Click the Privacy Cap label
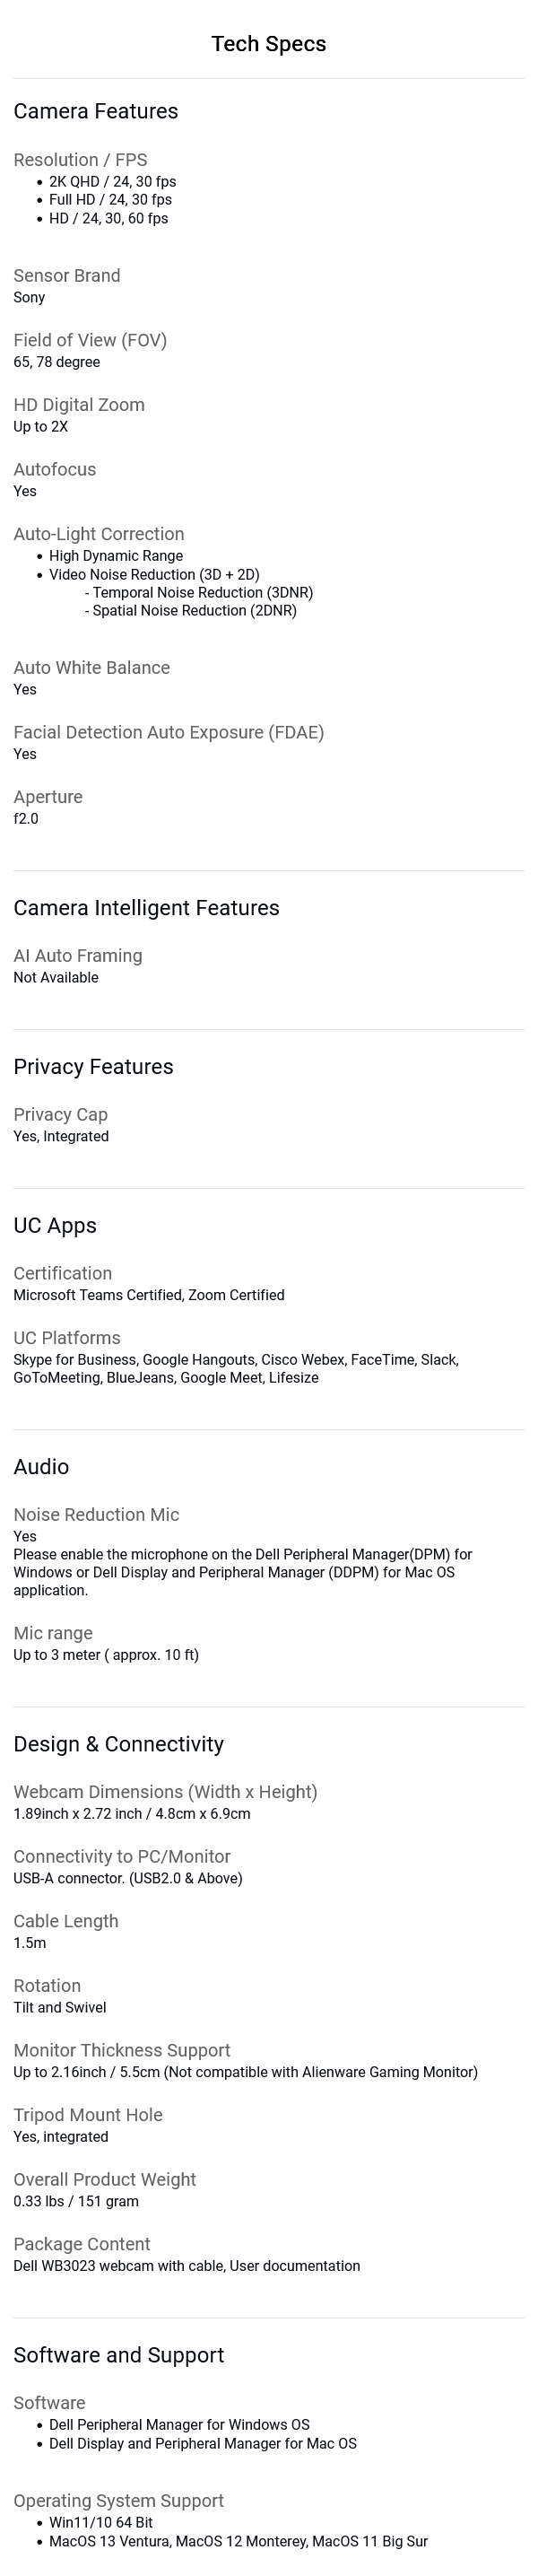 pos(61,1115)
